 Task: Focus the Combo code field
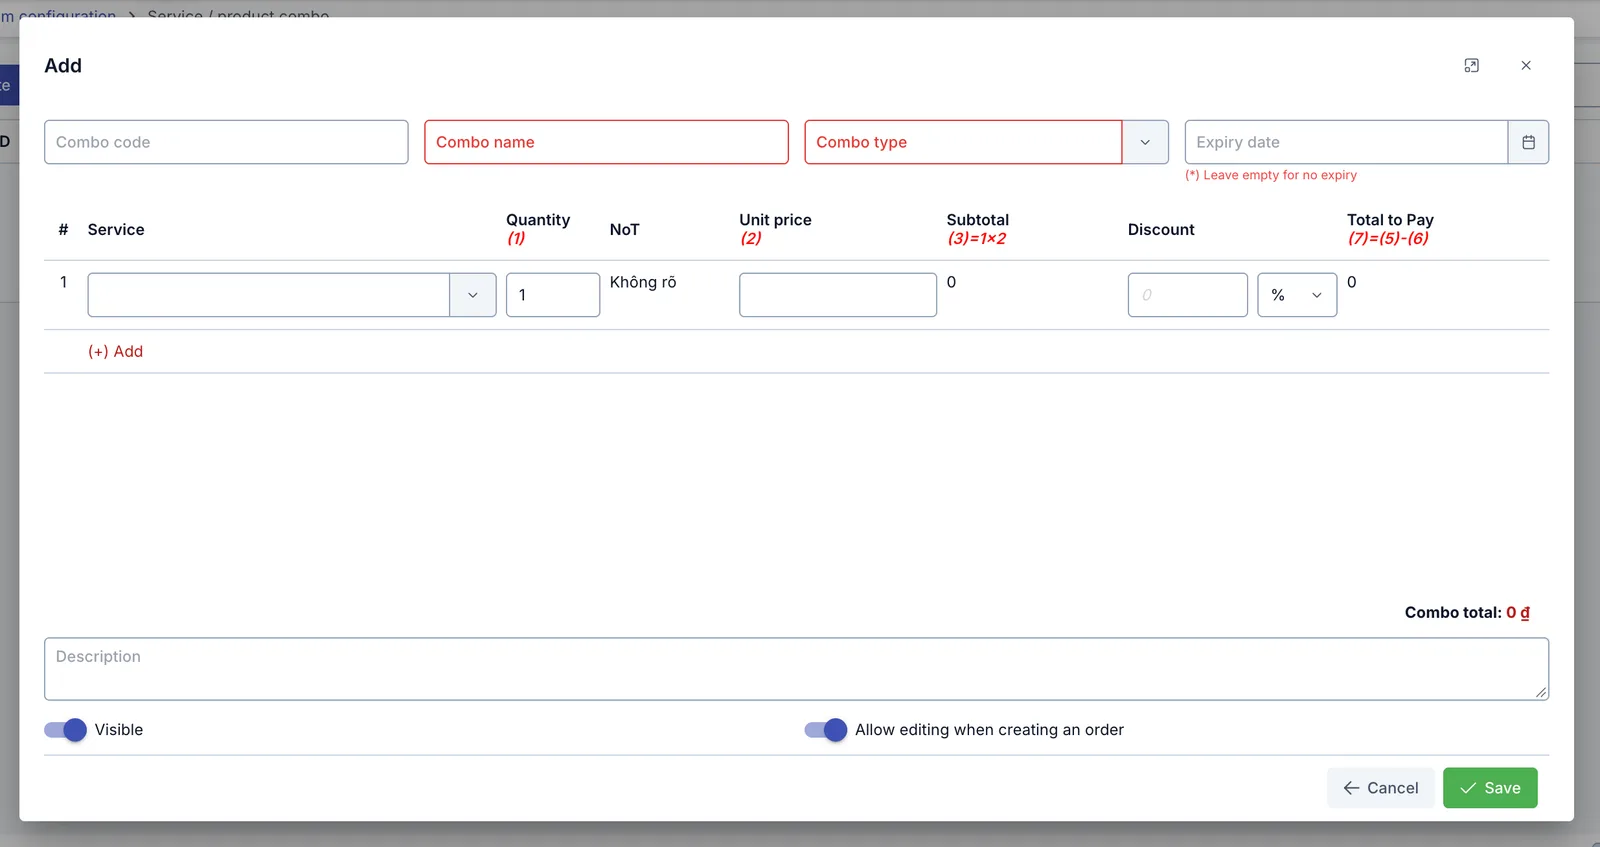[x=226, y=142]
